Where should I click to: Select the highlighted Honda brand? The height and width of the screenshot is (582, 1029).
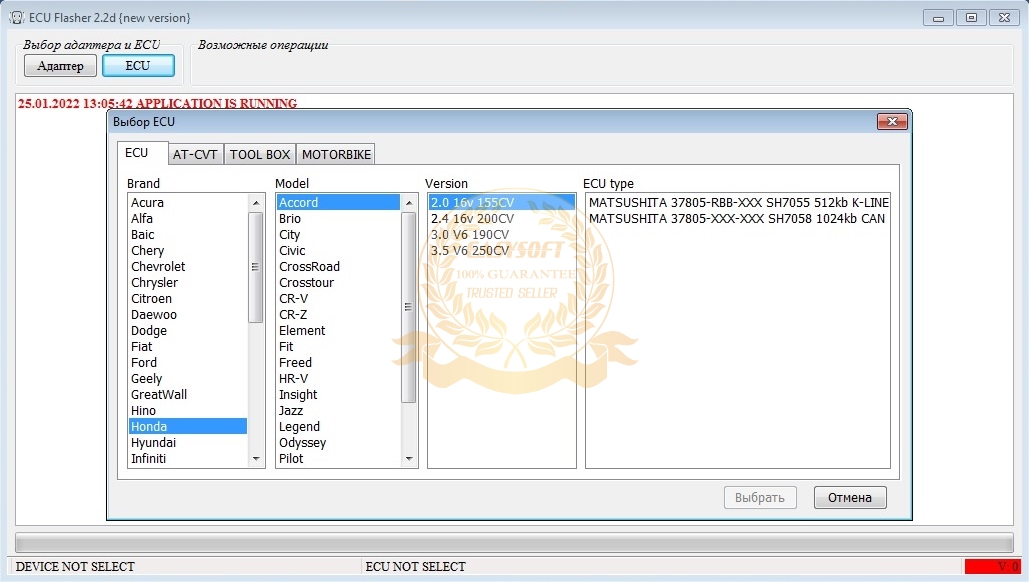tap(188, 426)
